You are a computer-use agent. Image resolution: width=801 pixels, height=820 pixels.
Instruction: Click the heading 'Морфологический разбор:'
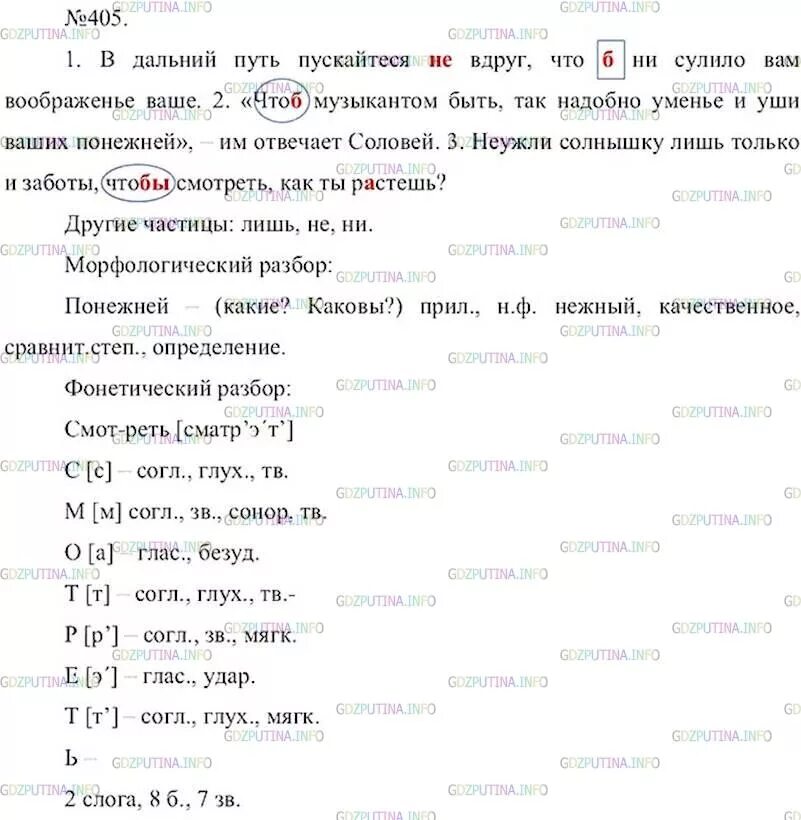(x=199, y=266)
